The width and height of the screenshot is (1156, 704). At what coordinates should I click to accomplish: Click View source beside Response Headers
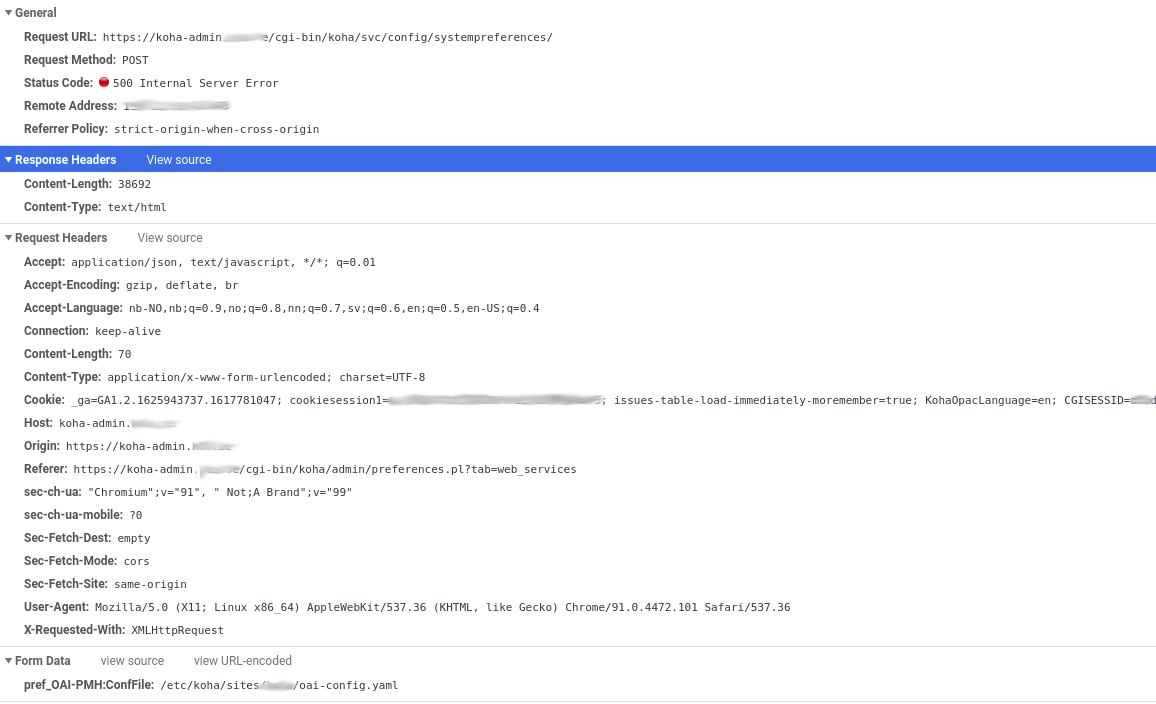click(x=179, y=160)
